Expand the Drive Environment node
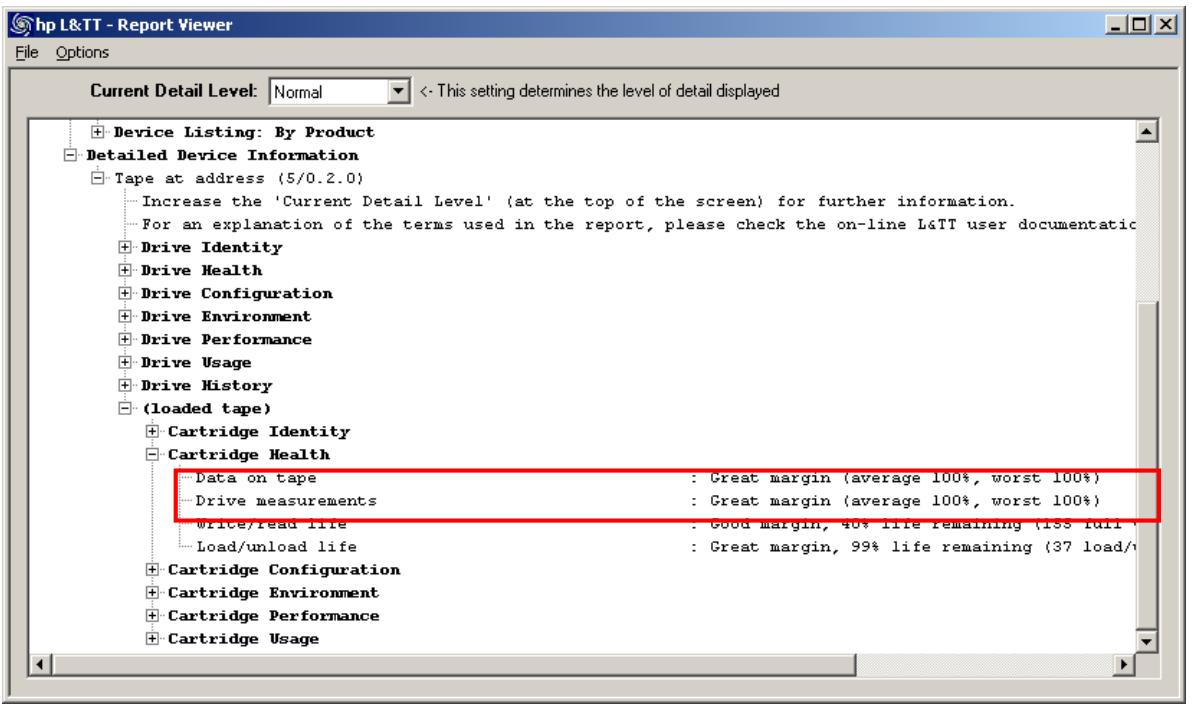 point(125,316)
